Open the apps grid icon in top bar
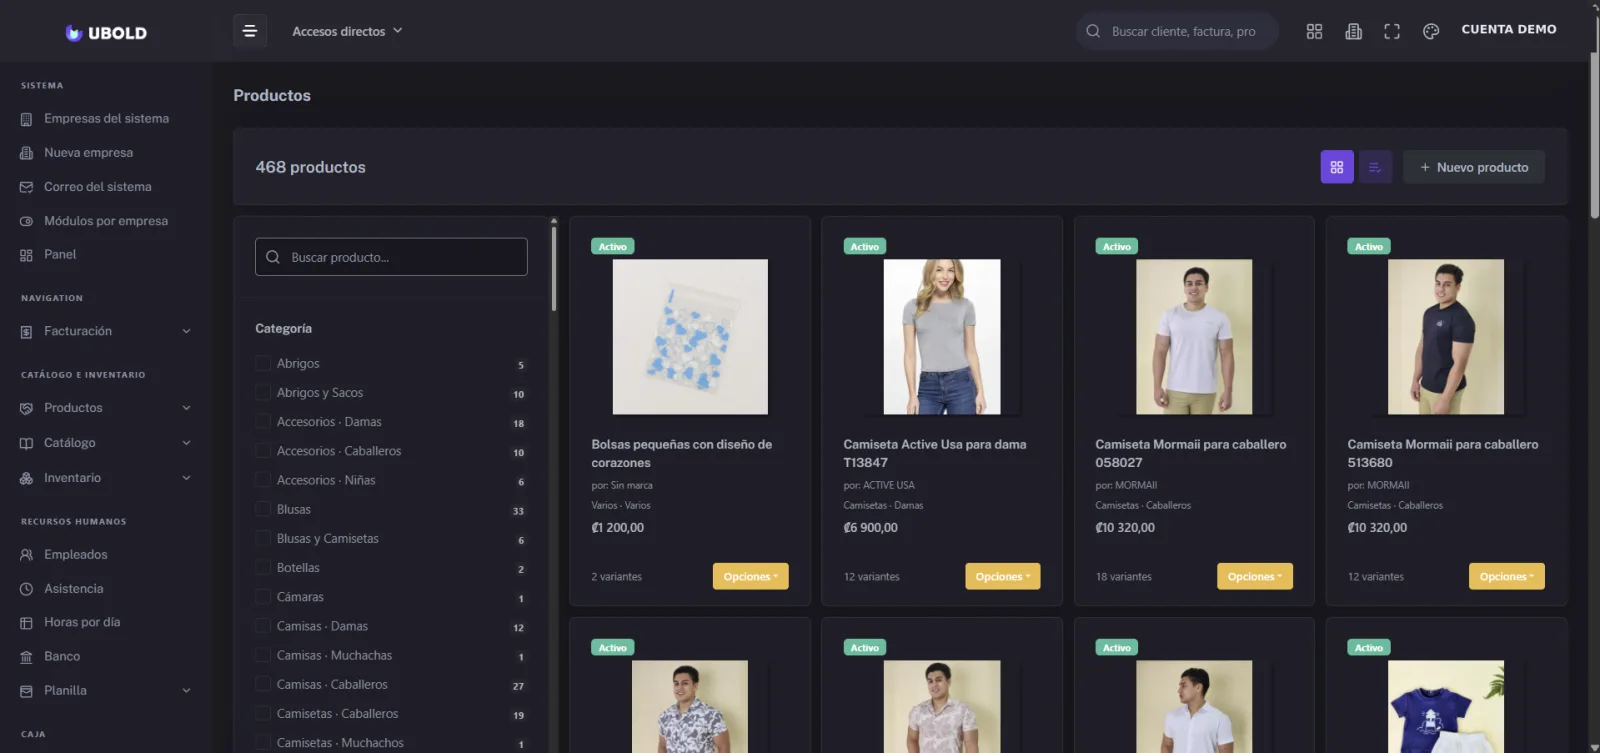 coord(1314,31)
